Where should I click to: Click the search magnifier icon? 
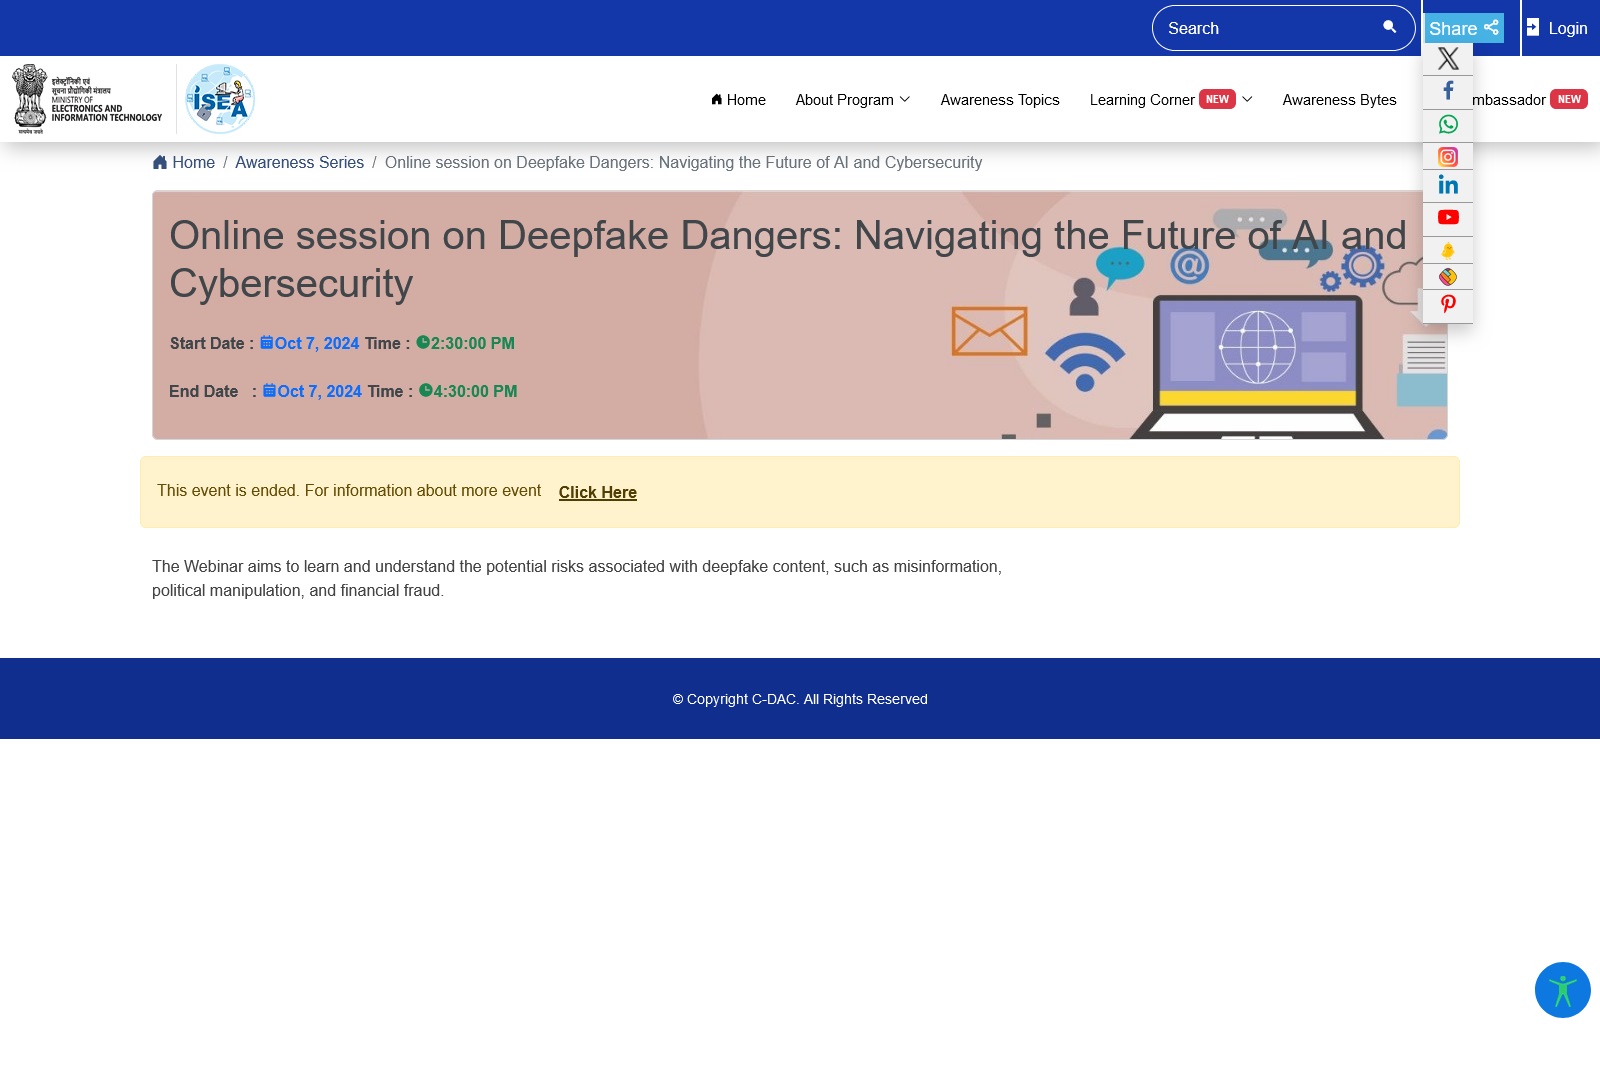1389,27
